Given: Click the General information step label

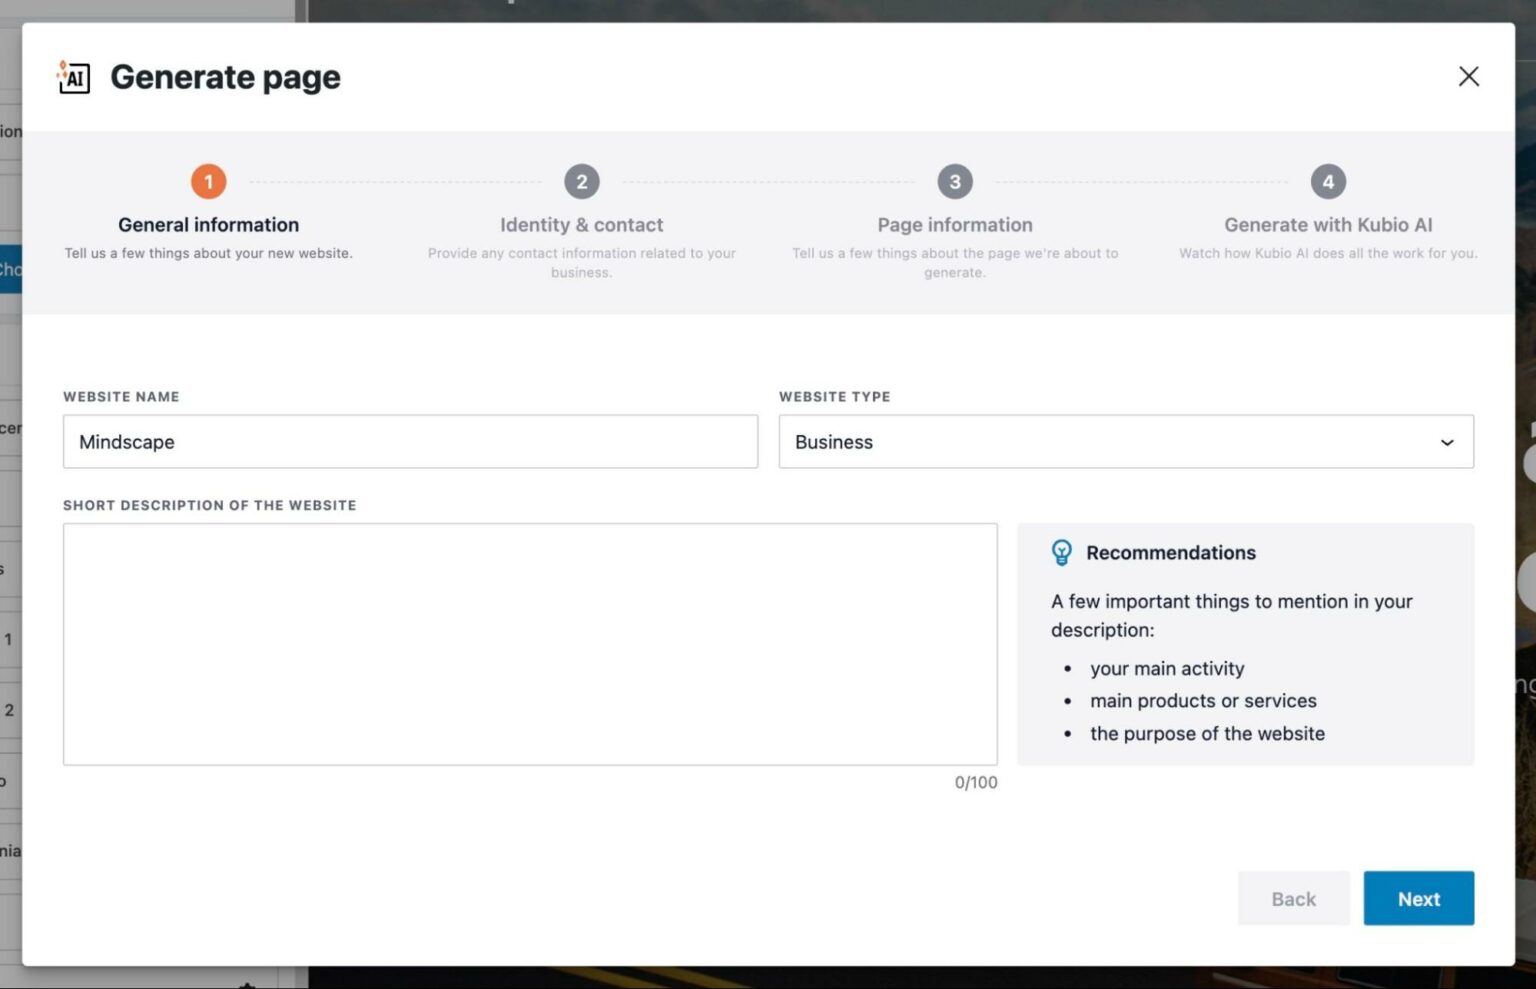Looking at the screenshot, I should coord(208,224).
